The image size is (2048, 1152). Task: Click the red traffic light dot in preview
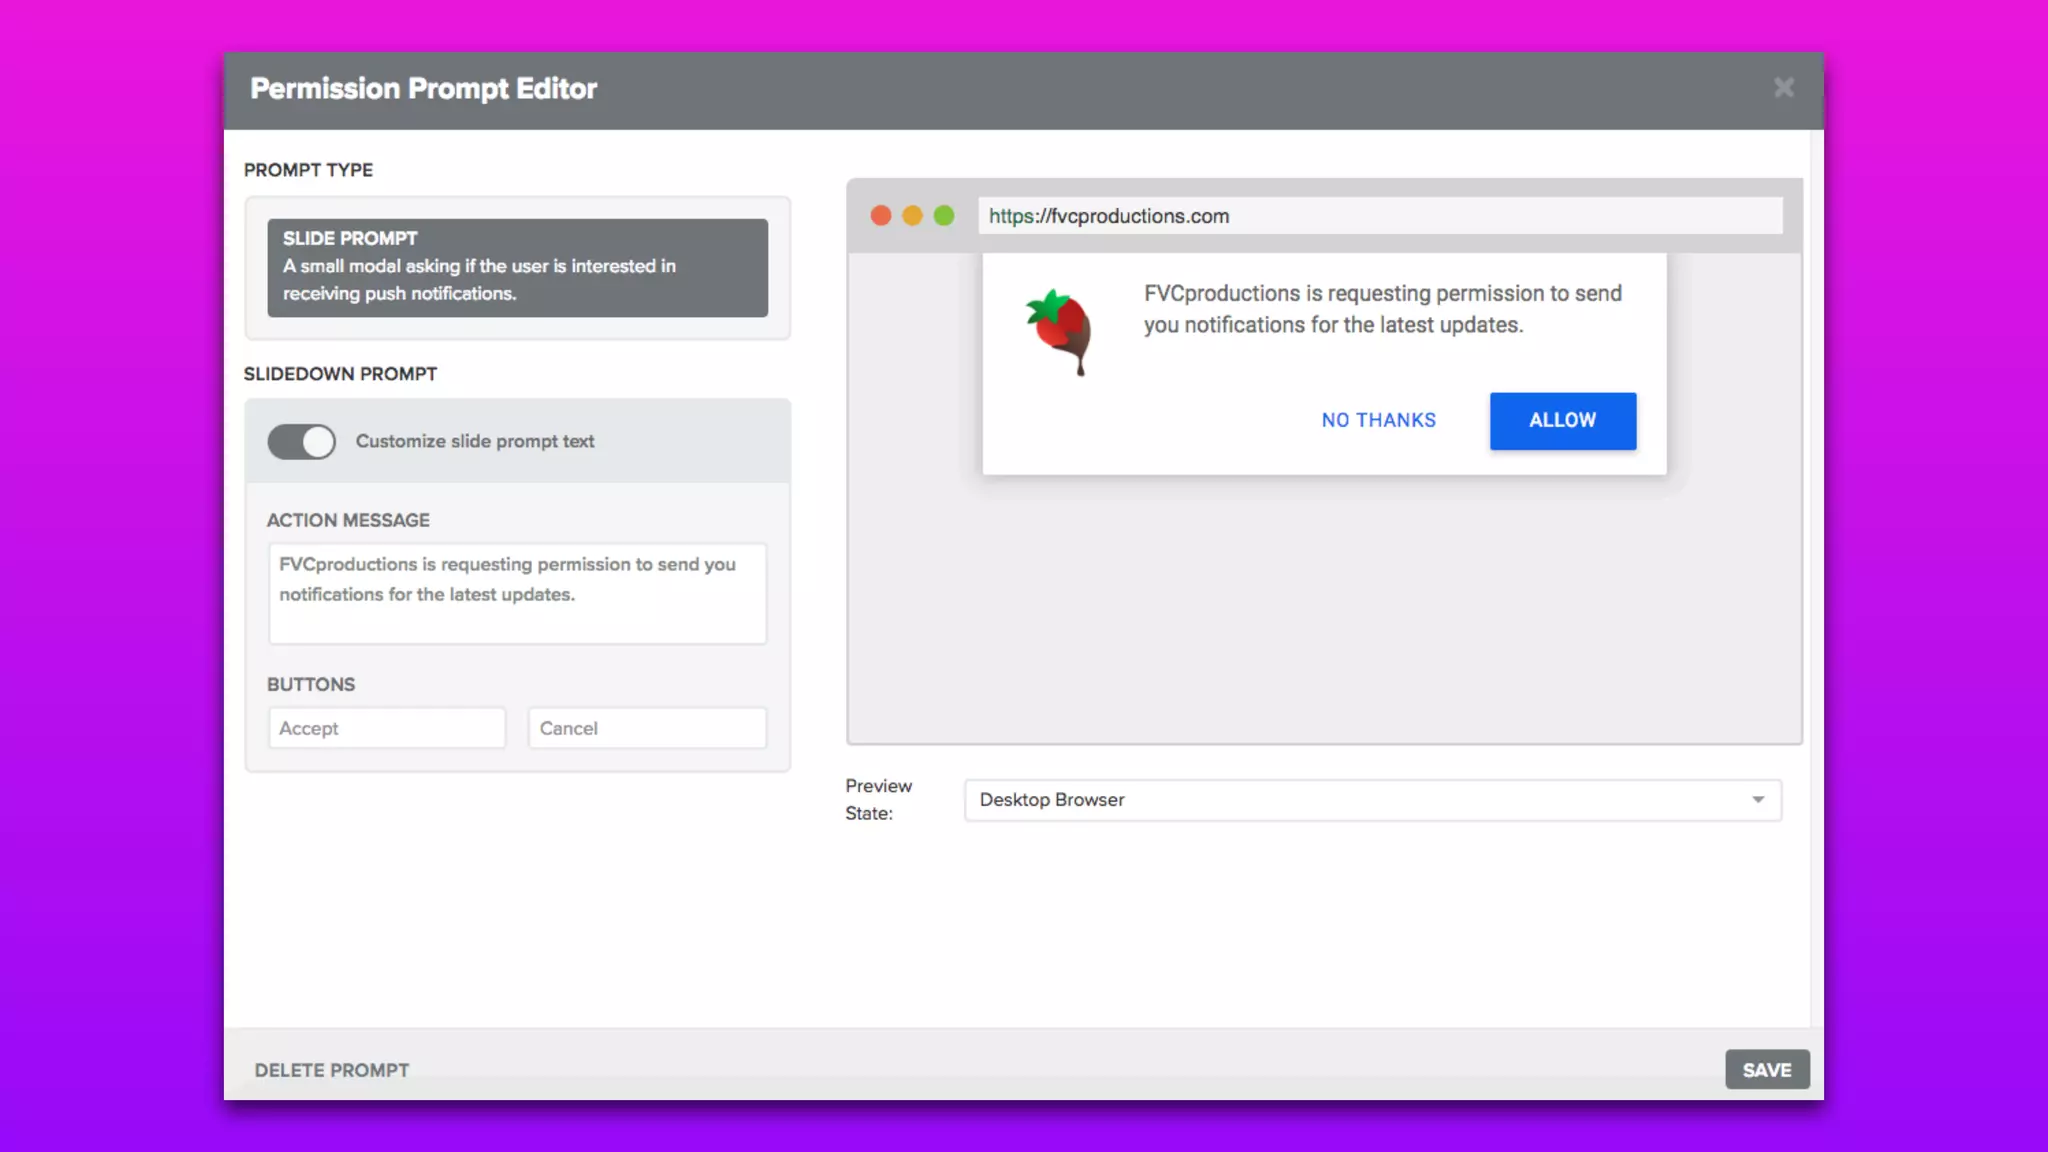tap(880, 216)
